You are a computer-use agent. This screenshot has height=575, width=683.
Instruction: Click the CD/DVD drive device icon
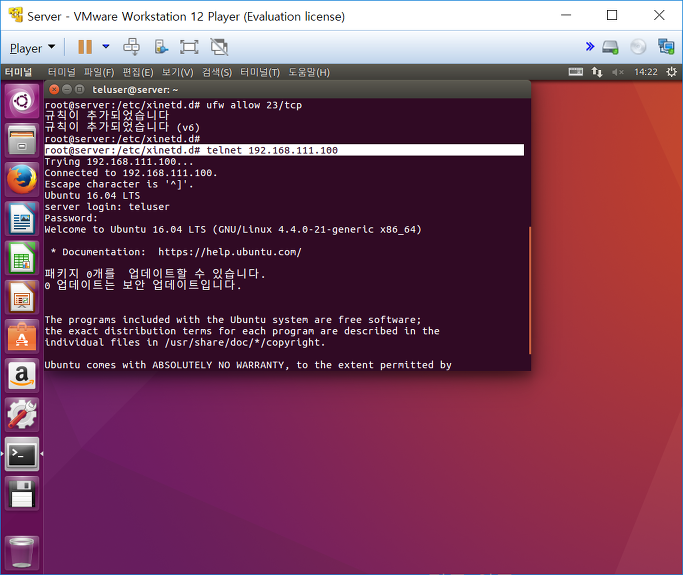coord(638,47)
